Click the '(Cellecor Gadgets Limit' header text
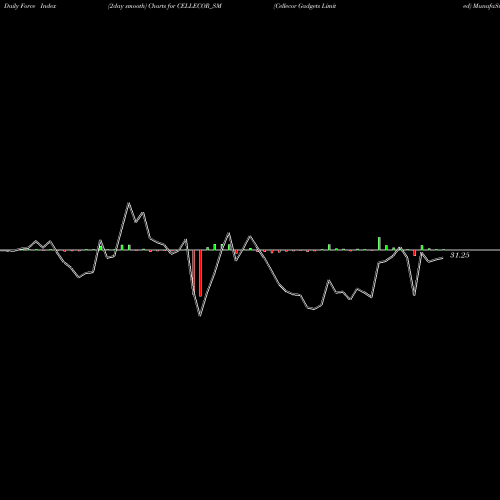Screen dimensions: 500x500 click(x=305, y=6)
